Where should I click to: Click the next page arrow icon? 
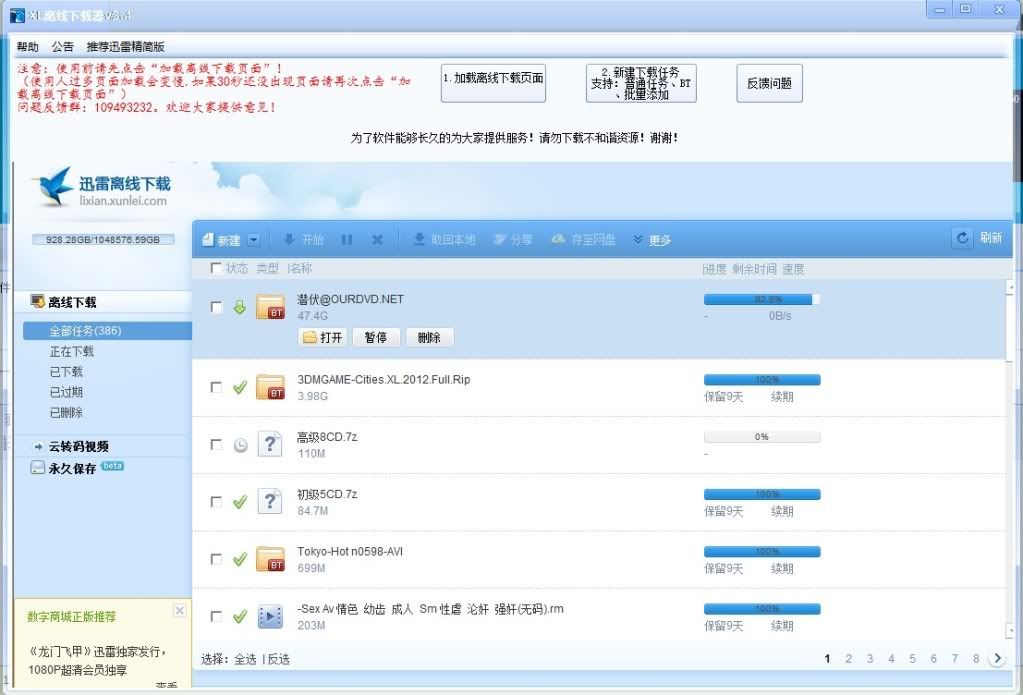coord(997,658)
